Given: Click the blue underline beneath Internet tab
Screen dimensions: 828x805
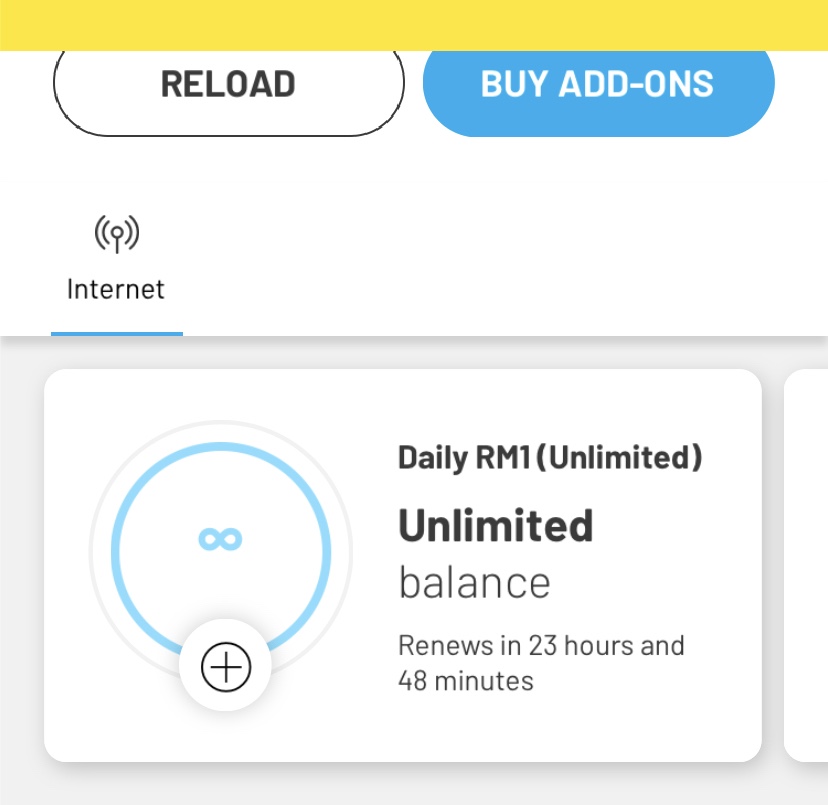Looking at the screenshot, I should pos(117,334).
